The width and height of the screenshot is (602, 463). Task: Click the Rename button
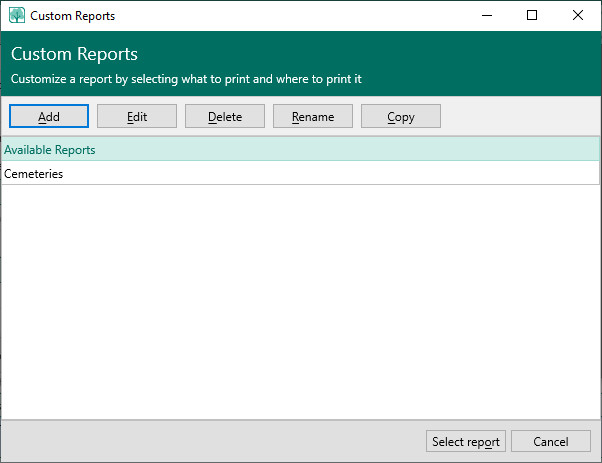point(313,116)
